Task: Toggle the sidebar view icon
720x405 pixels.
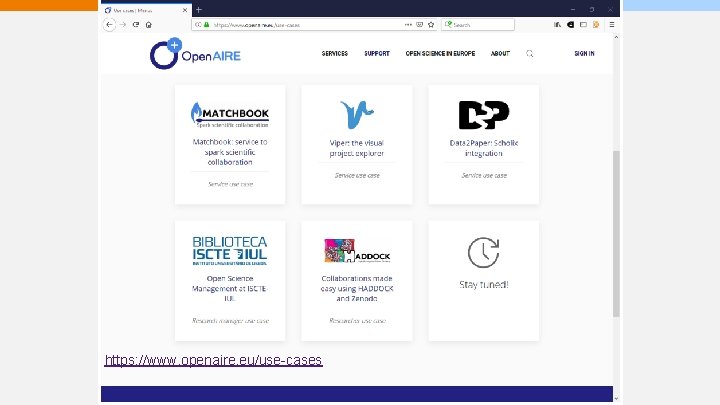Action: tap(583, 25)
